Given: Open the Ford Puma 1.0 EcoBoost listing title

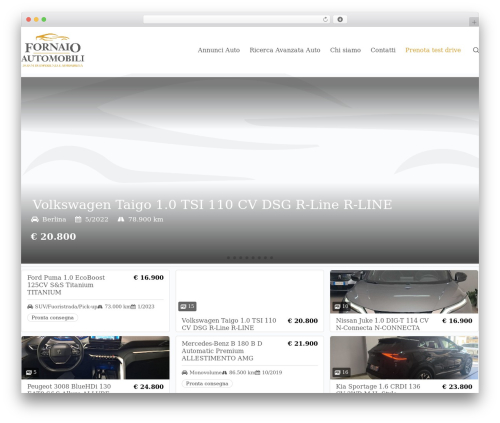Looking at the screenshot, I should (66, 285).
